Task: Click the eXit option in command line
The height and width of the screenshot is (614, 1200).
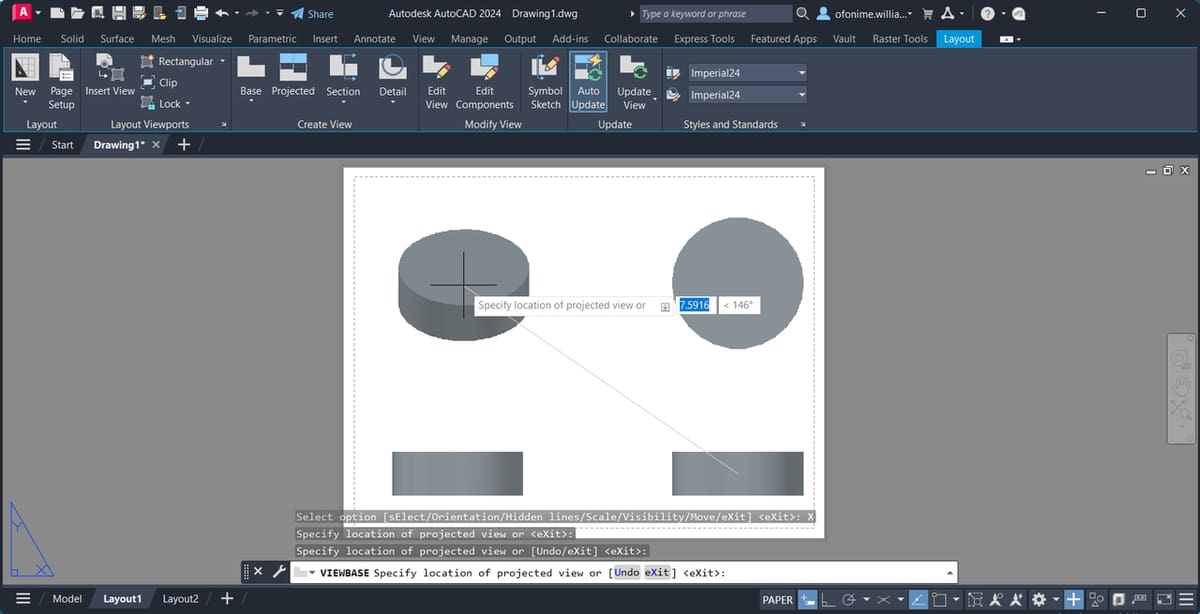Action: click(x=657, y=573)
